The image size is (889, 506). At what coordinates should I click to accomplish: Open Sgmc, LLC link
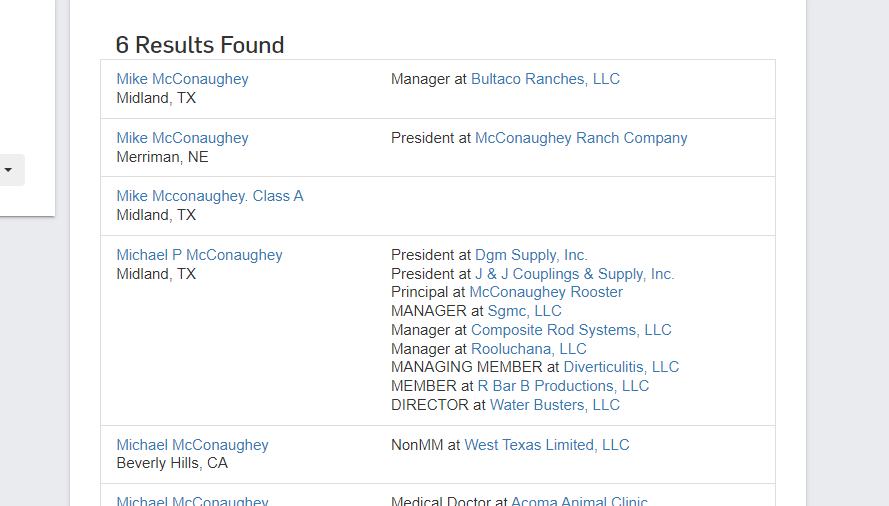(524, 311)
